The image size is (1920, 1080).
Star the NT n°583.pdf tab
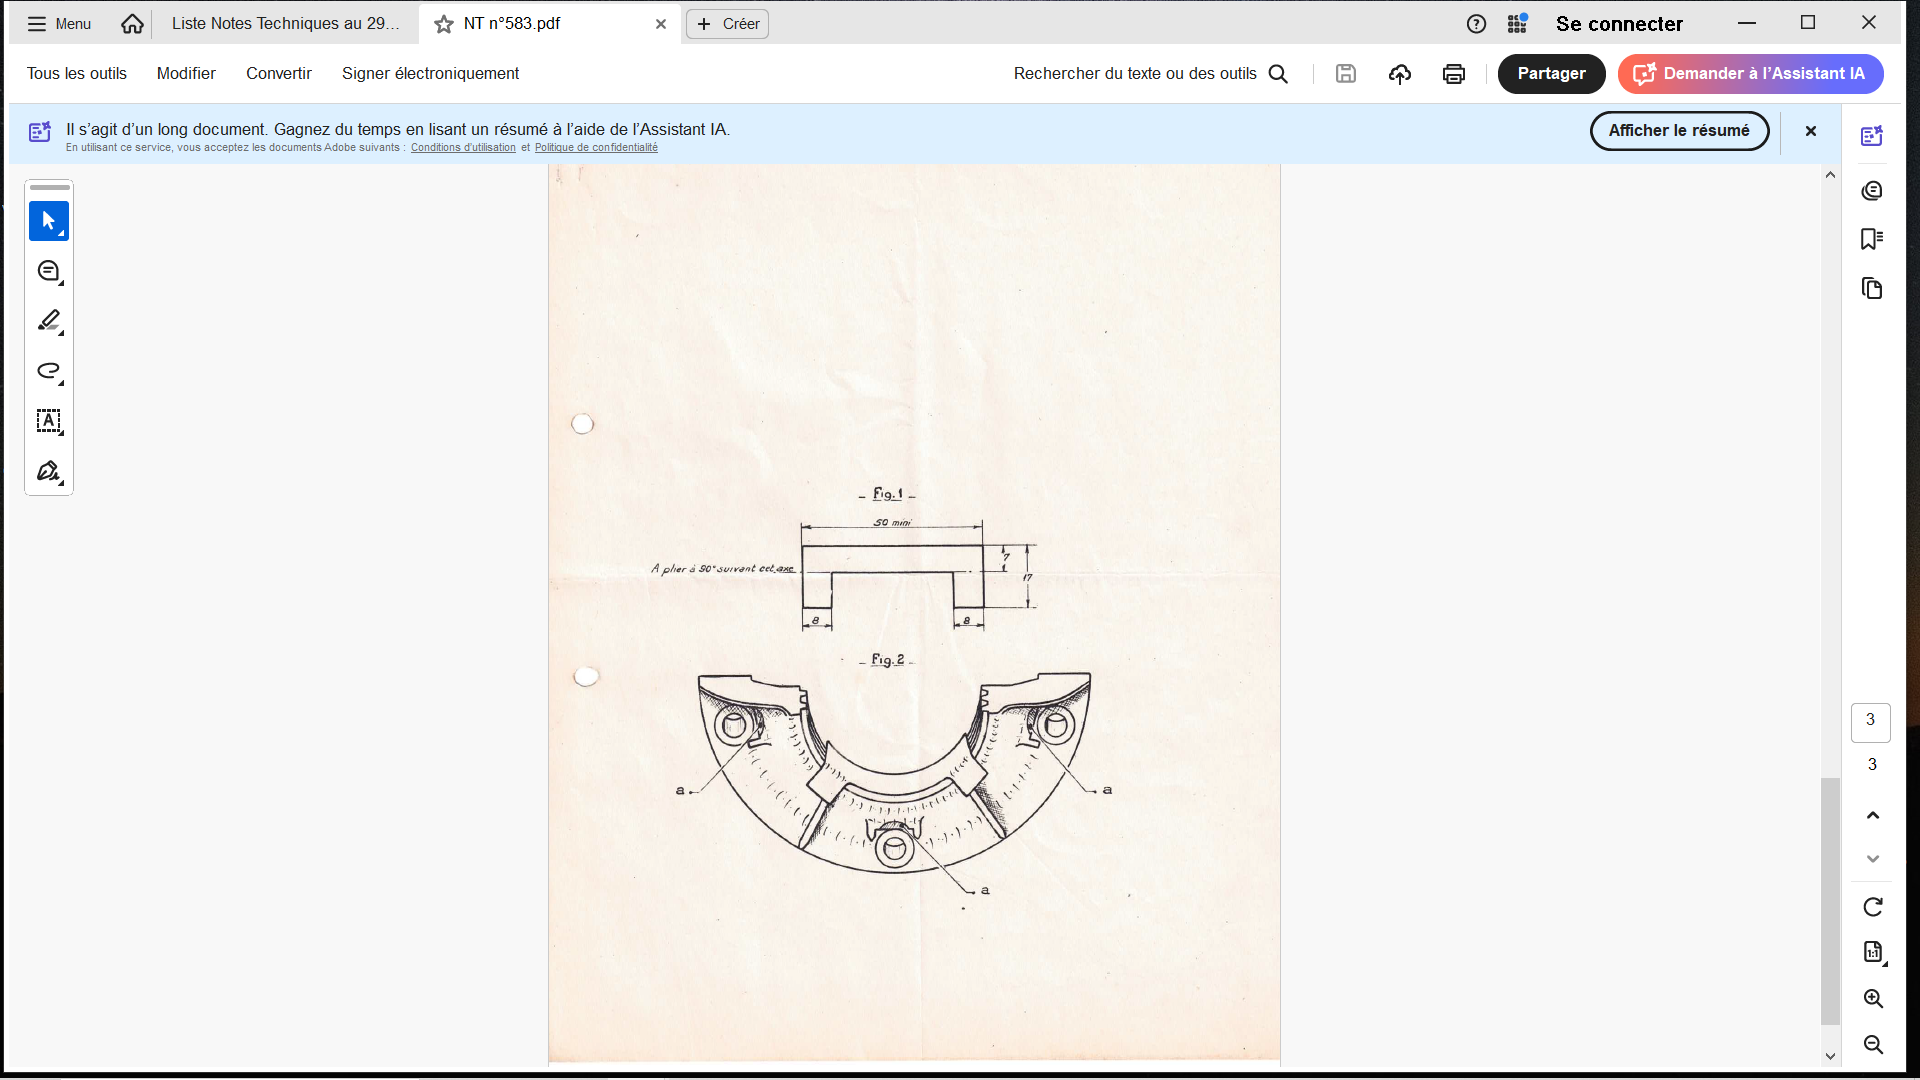coord(444,24)
